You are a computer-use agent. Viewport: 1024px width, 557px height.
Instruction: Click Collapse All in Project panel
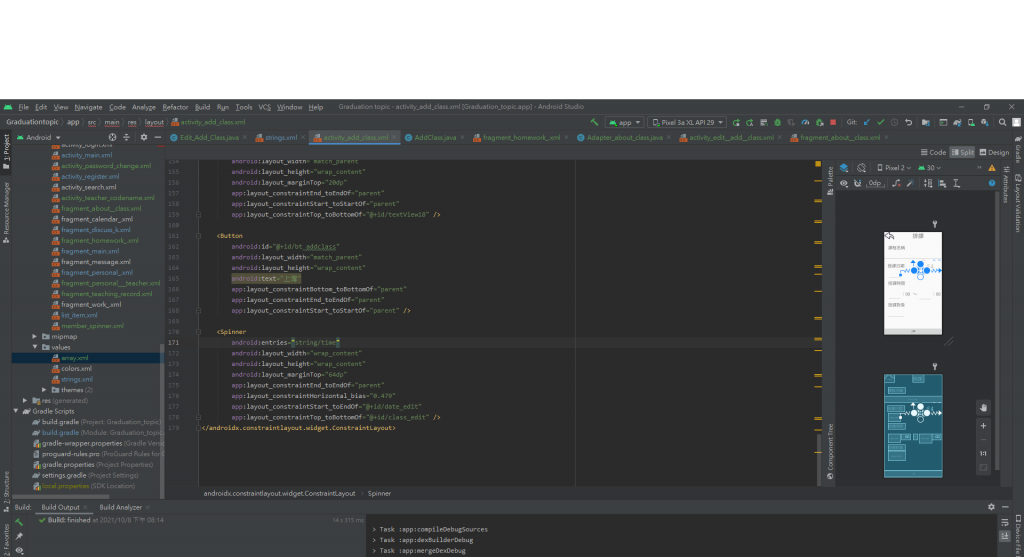click(x=127, y=137)
